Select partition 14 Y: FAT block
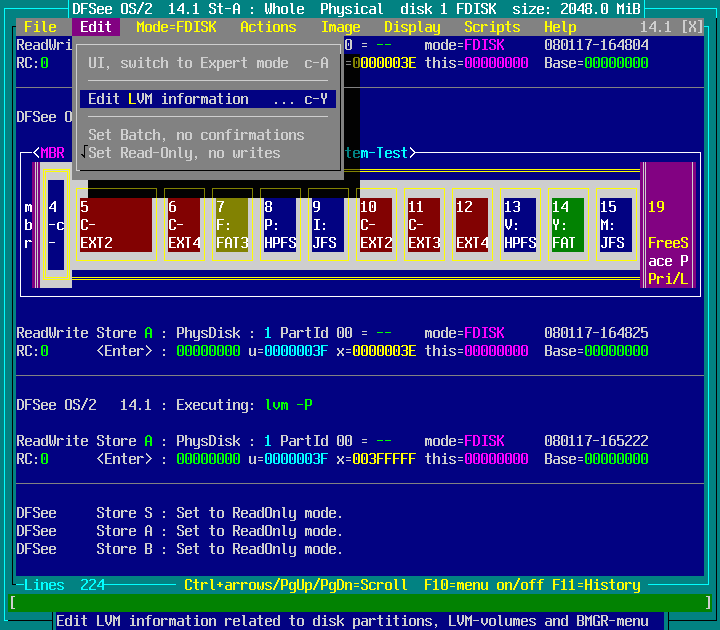720x630 pixels. (x=567, y=225)
